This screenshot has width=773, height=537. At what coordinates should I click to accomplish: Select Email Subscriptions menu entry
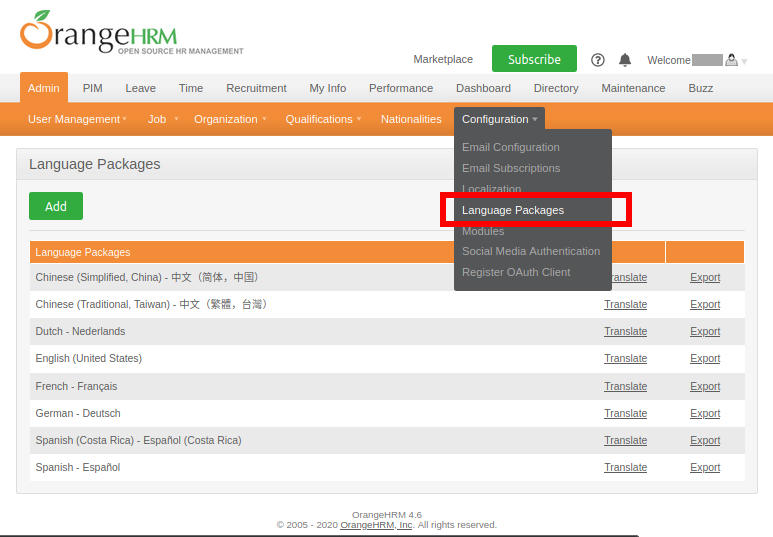point(511,169)
